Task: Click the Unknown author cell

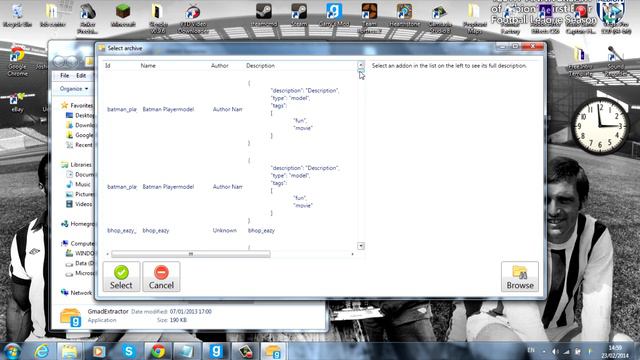Action: click(x=224, y=231)
